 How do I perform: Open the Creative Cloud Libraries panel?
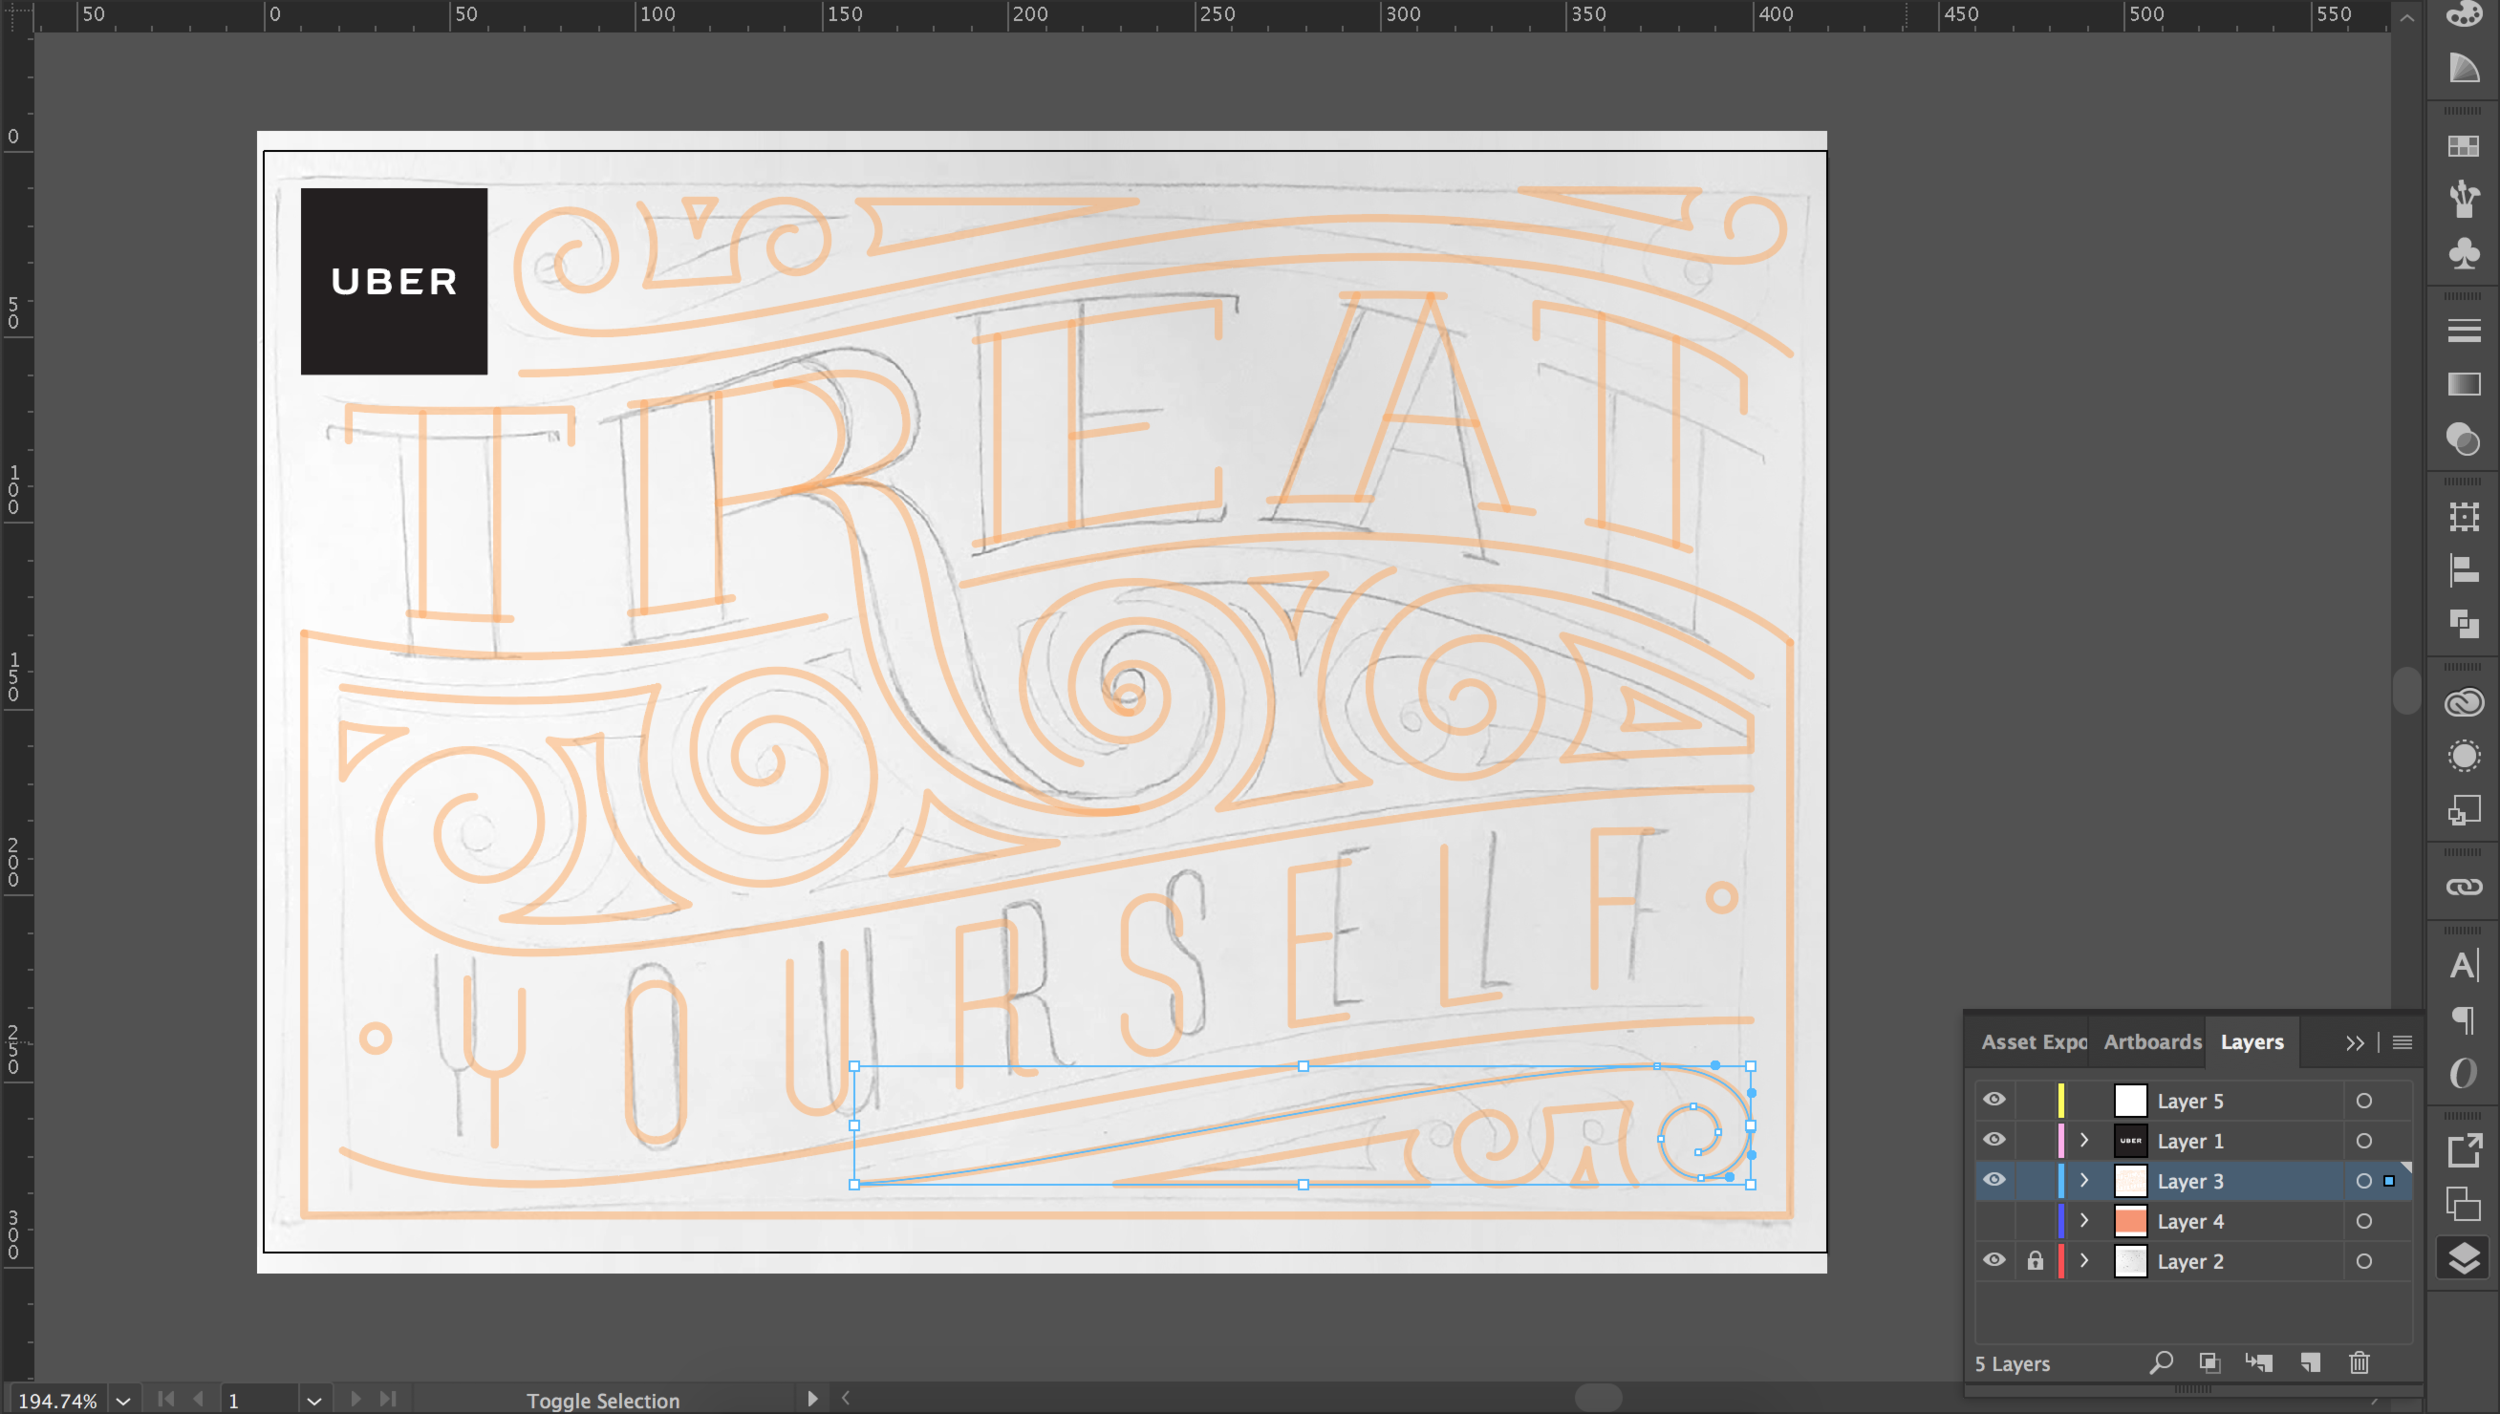(2464, 702)
